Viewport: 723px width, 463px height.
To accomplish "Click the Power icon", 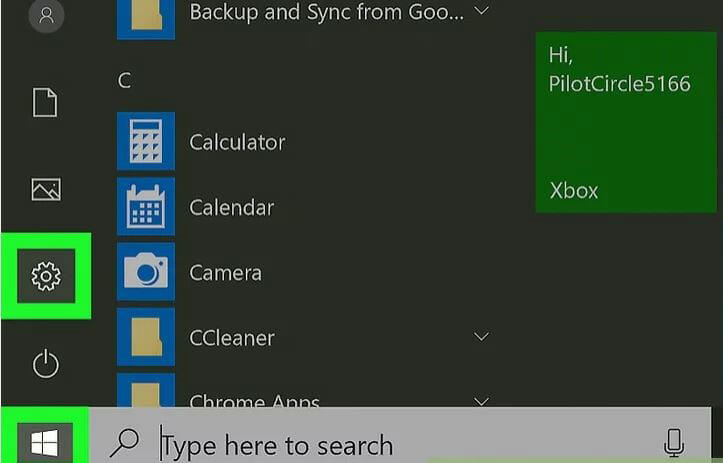I will [x=46, y=364].
